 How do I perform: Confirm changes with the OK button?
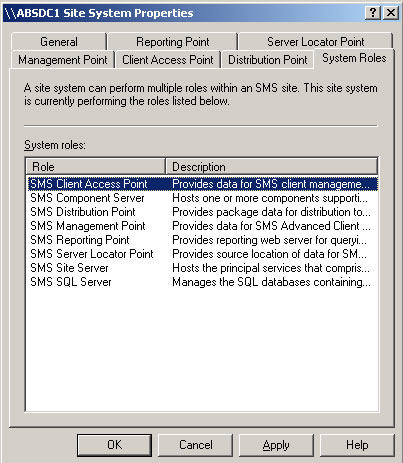point(114,445)
